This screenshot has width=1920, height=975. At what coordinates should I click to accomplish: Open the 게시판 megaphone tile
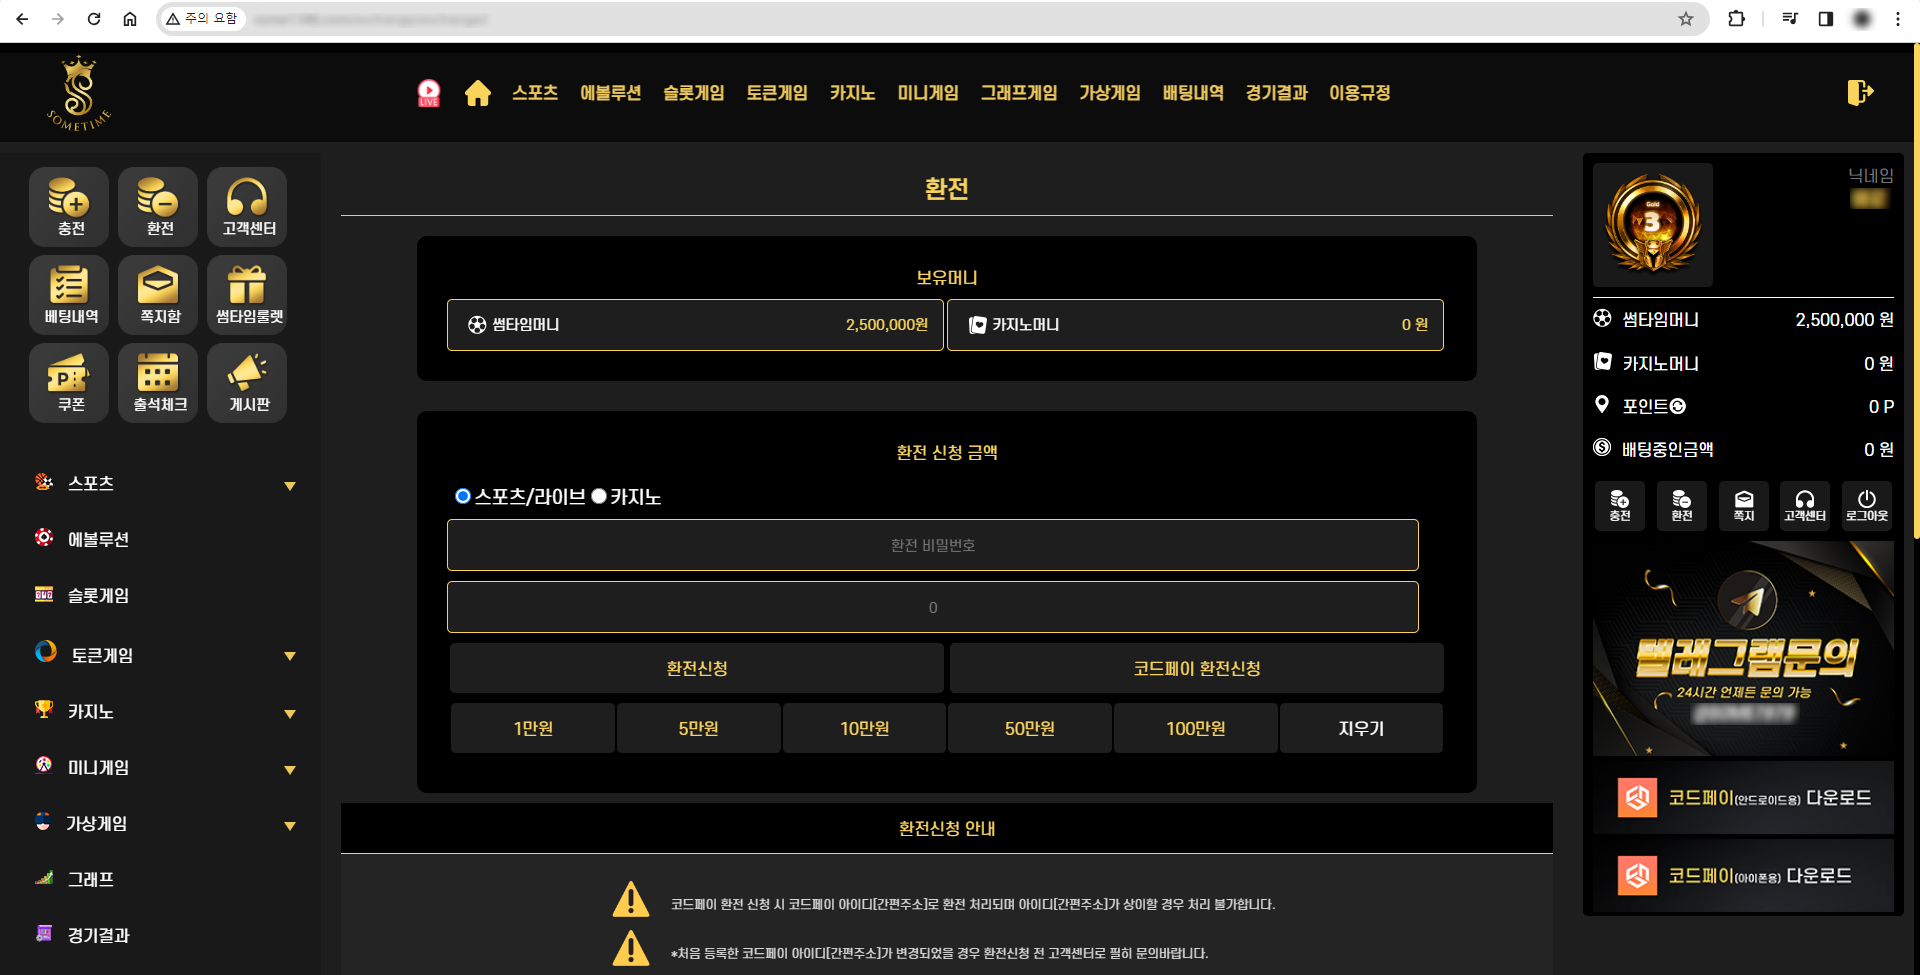coord(247,383)
